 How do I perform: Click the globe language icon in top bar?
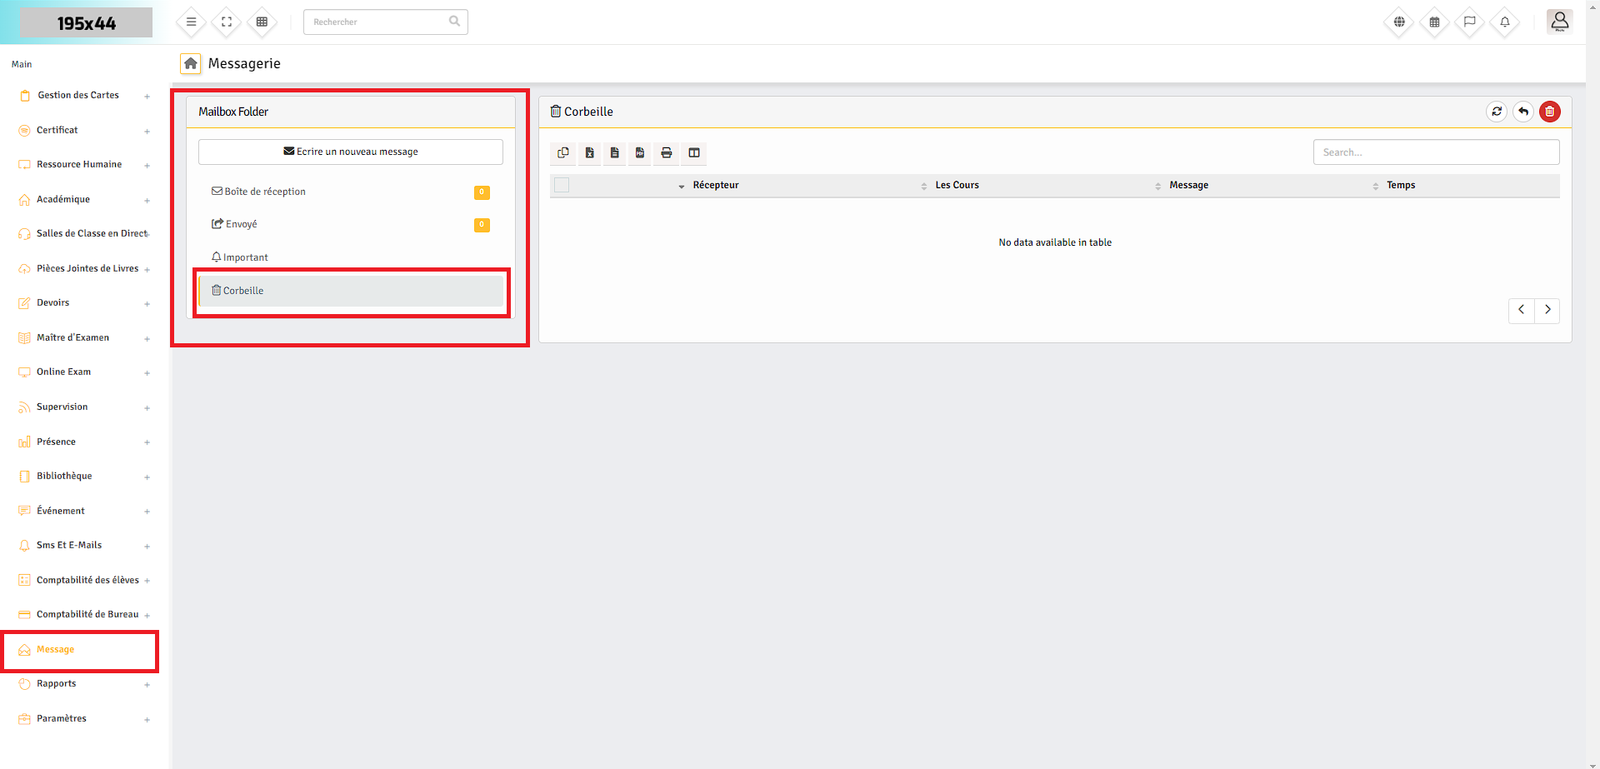tap(1399, 22)
